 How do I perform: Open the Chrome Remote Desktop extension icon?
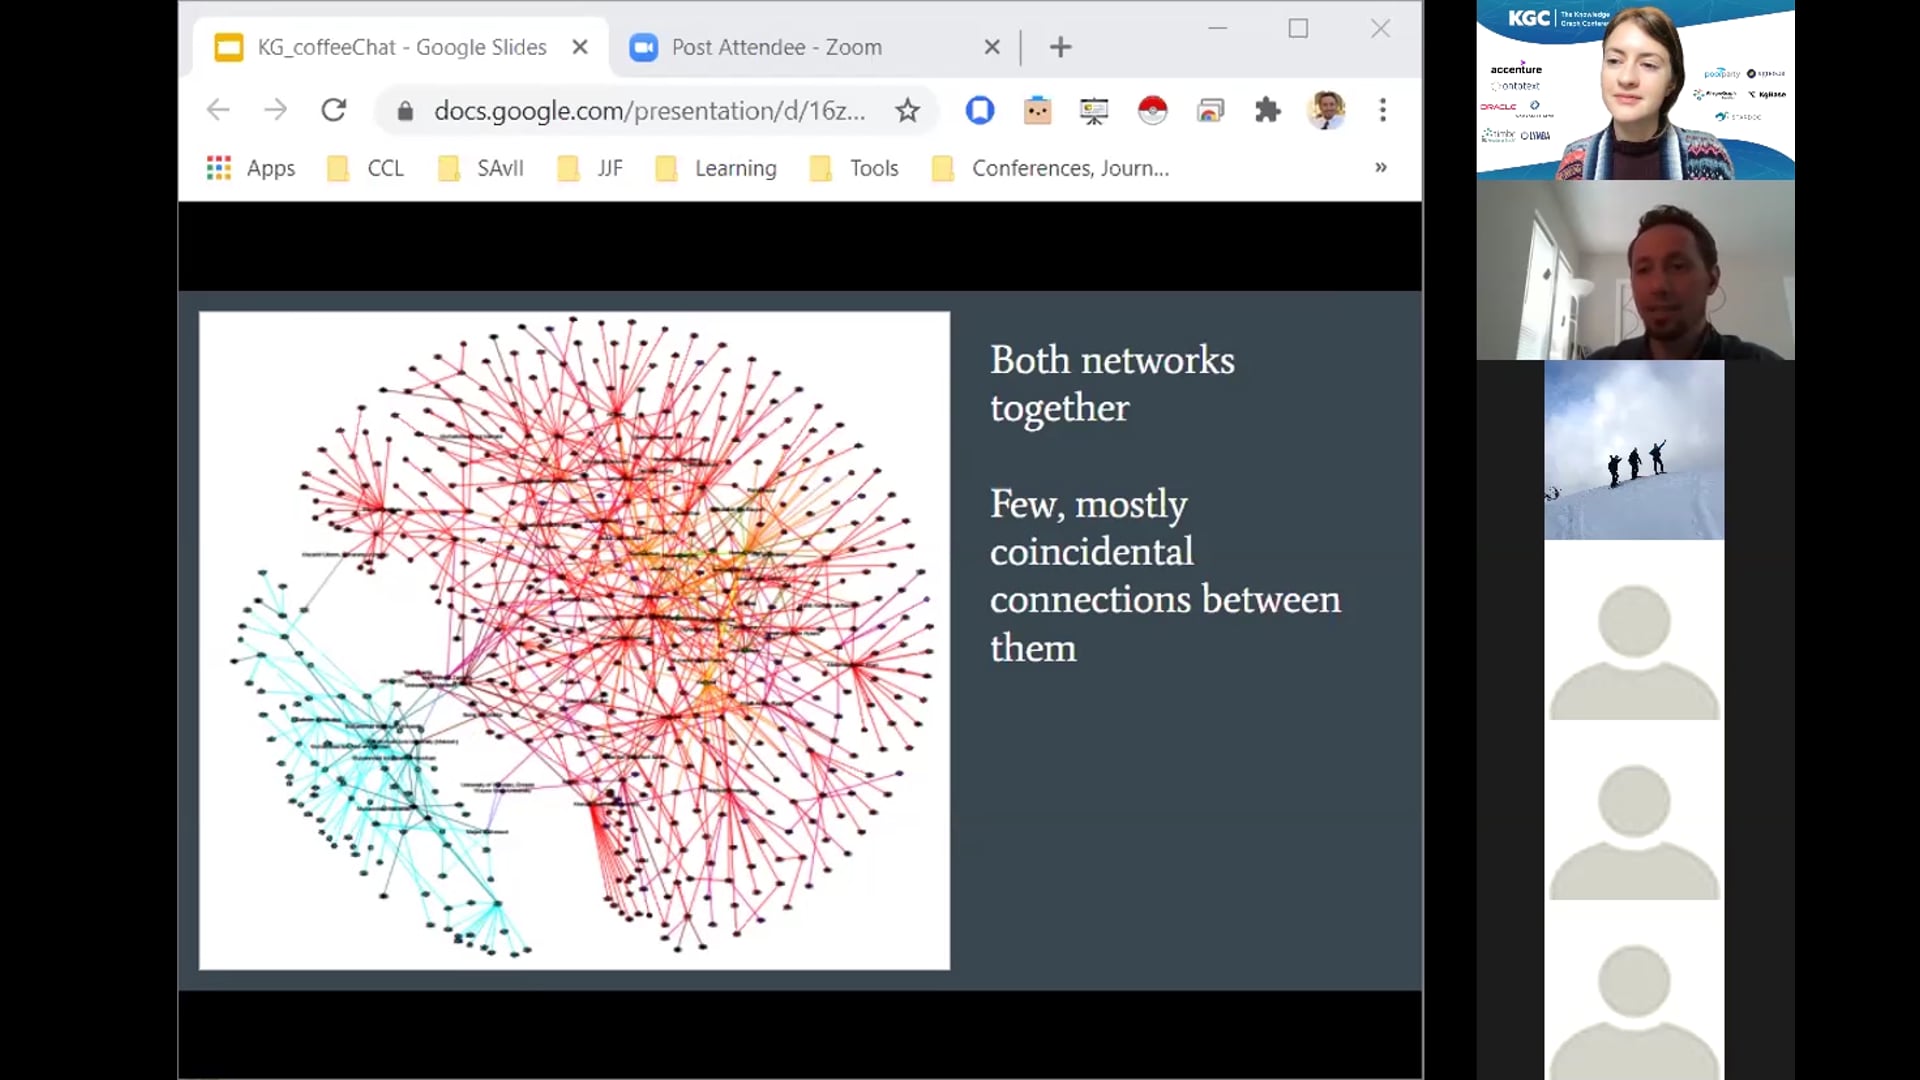[x=1211, y=110]
